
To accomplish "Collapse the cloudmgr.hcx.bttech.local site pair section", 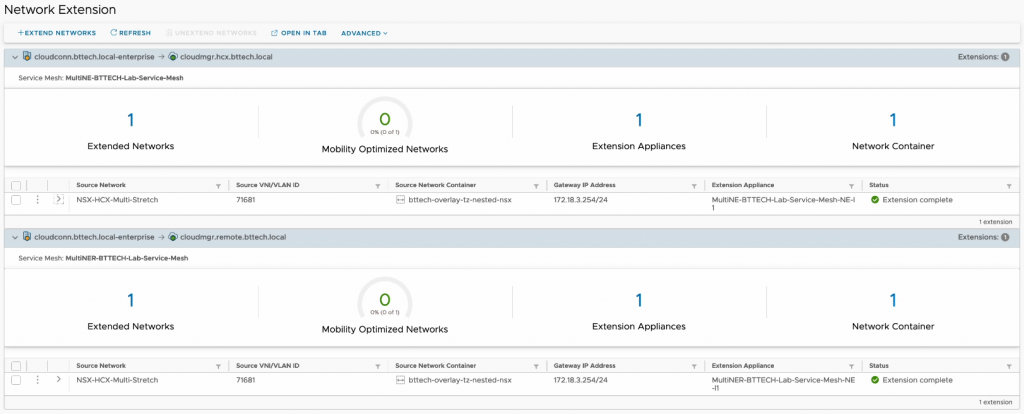I will click(15, 57).
